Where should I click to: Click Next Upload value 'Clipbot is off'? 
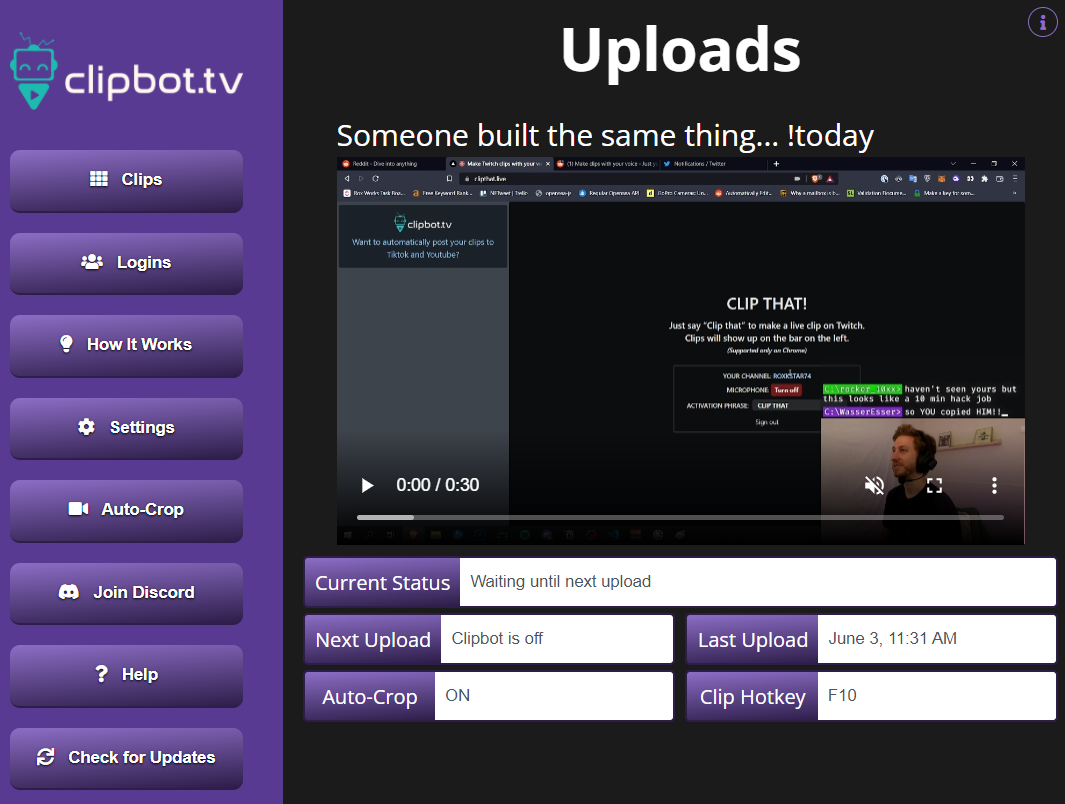556,639
